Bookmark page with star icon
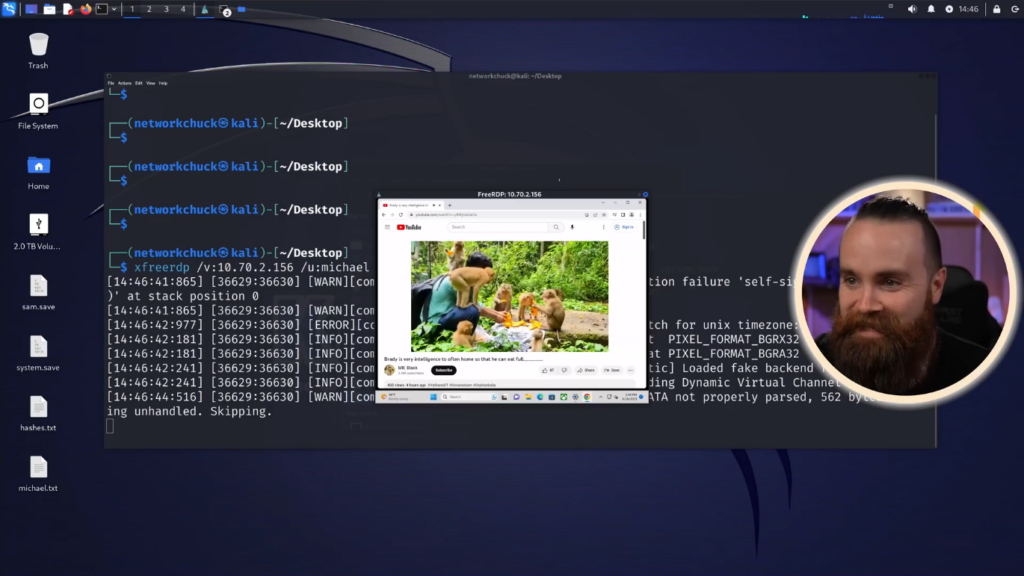This screenshot has height=576, width=1024. click(x=603, y=215)
